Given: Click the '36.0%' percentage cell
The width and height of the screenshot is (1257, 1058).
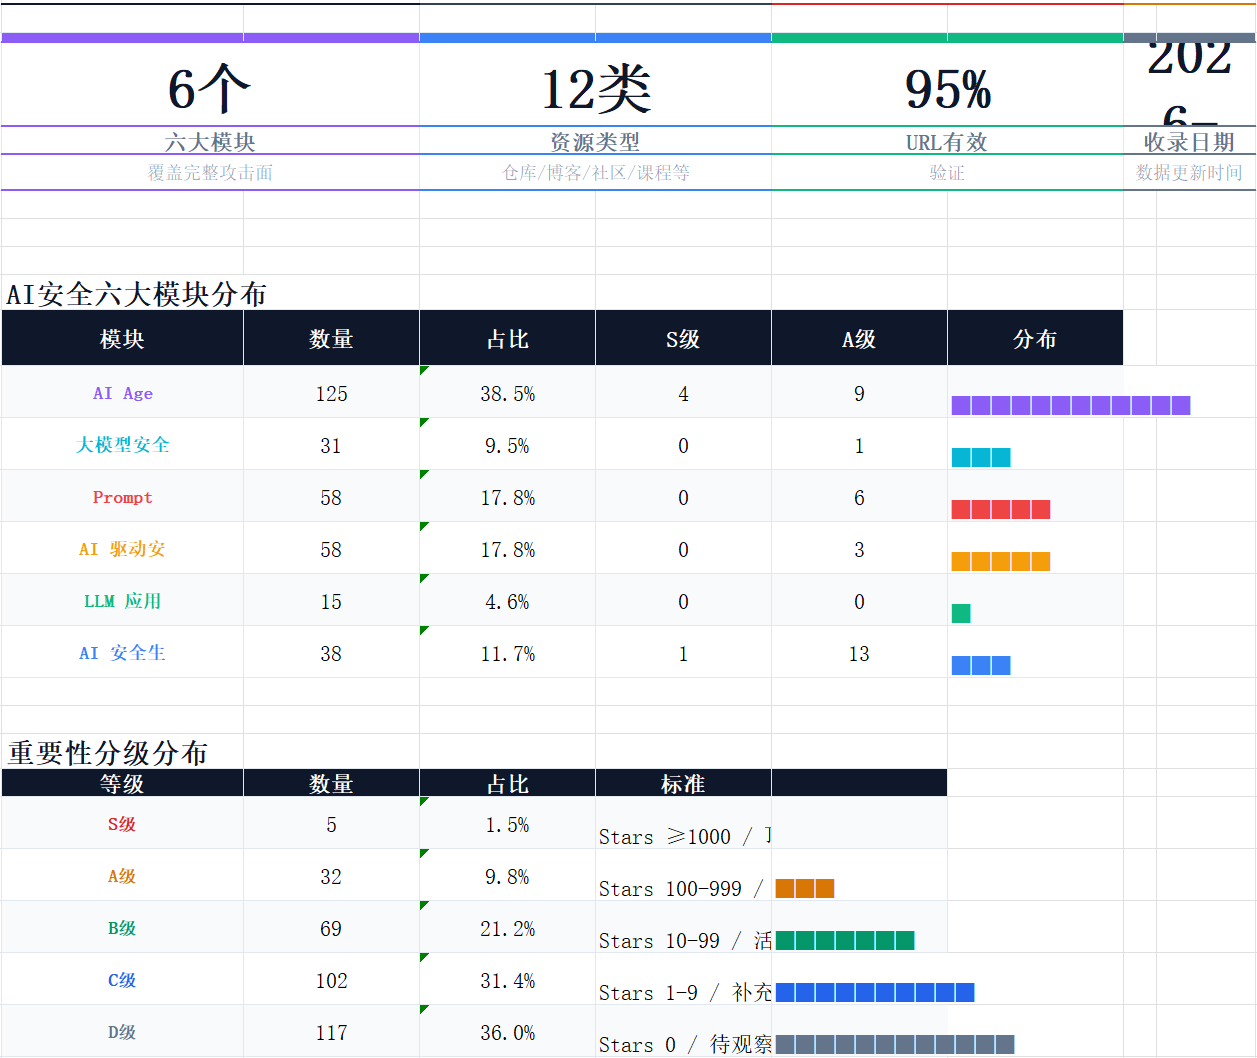Looking at the screenshot, I should point(507,1031).
